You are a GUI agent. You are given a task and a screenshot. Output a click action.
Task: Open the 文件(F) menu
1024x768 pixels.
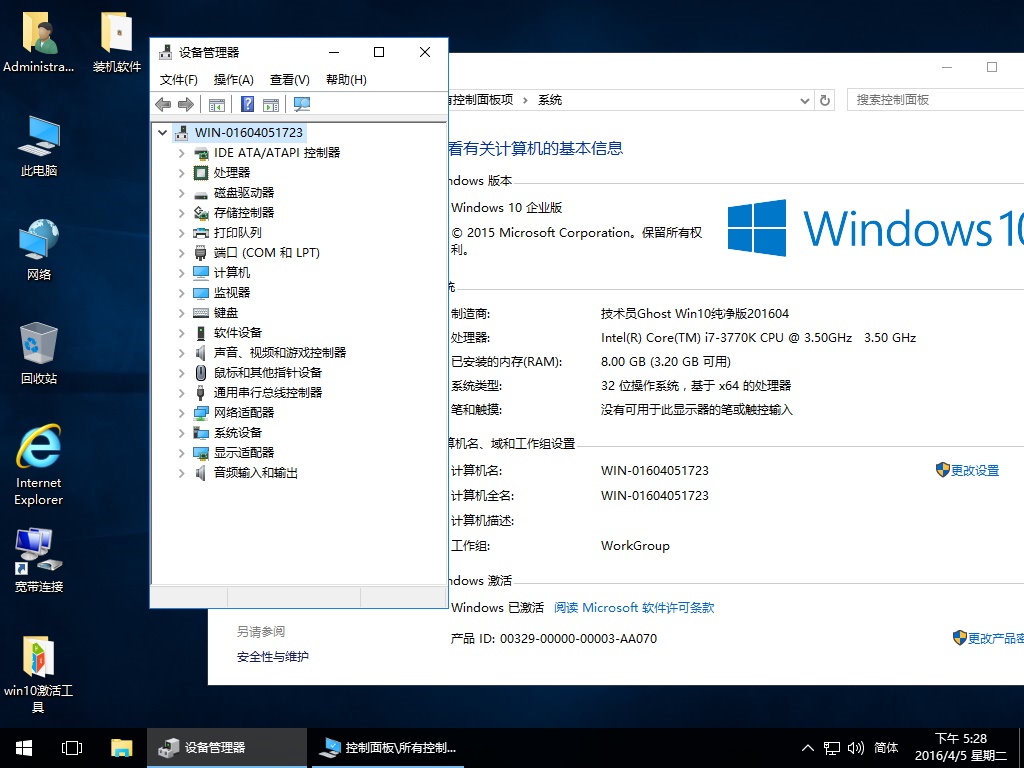179,80
